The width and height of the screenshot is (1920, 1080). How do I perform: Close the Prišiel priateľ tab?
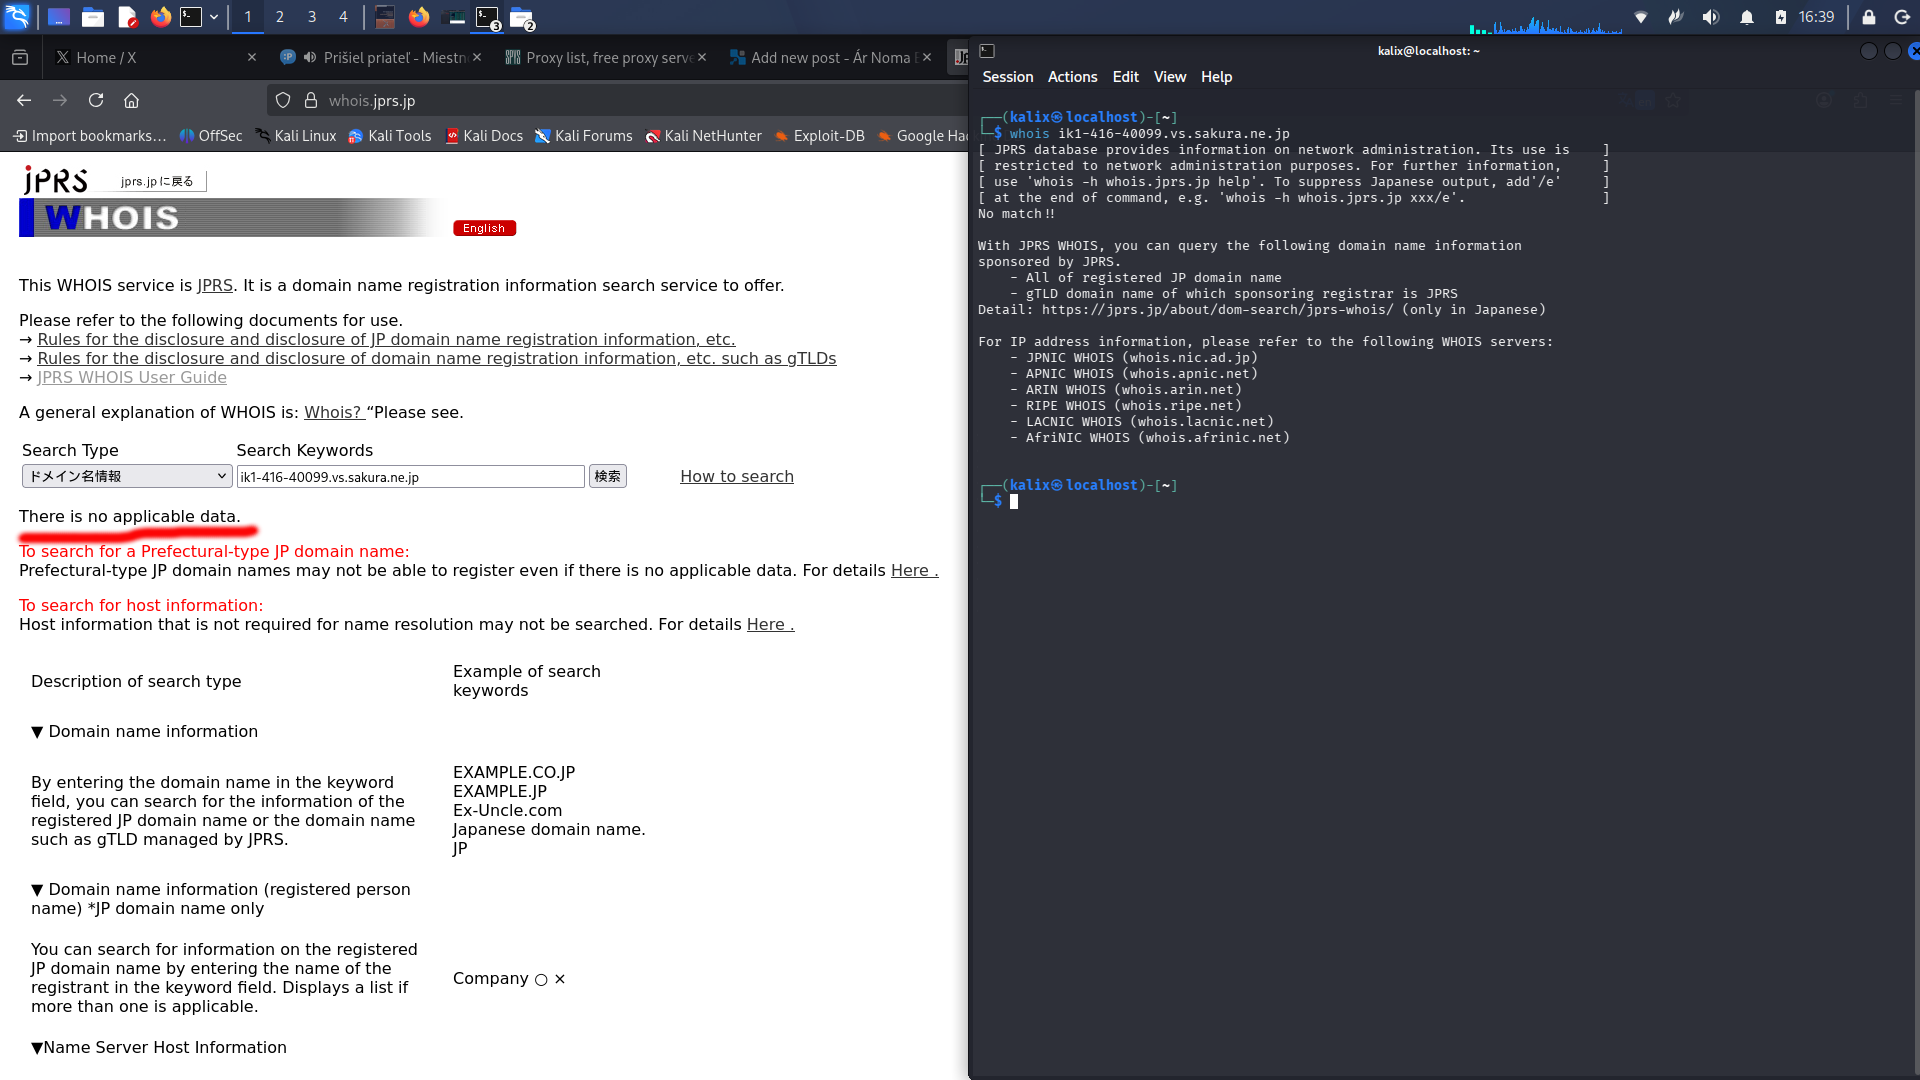[x=477, y=58]
